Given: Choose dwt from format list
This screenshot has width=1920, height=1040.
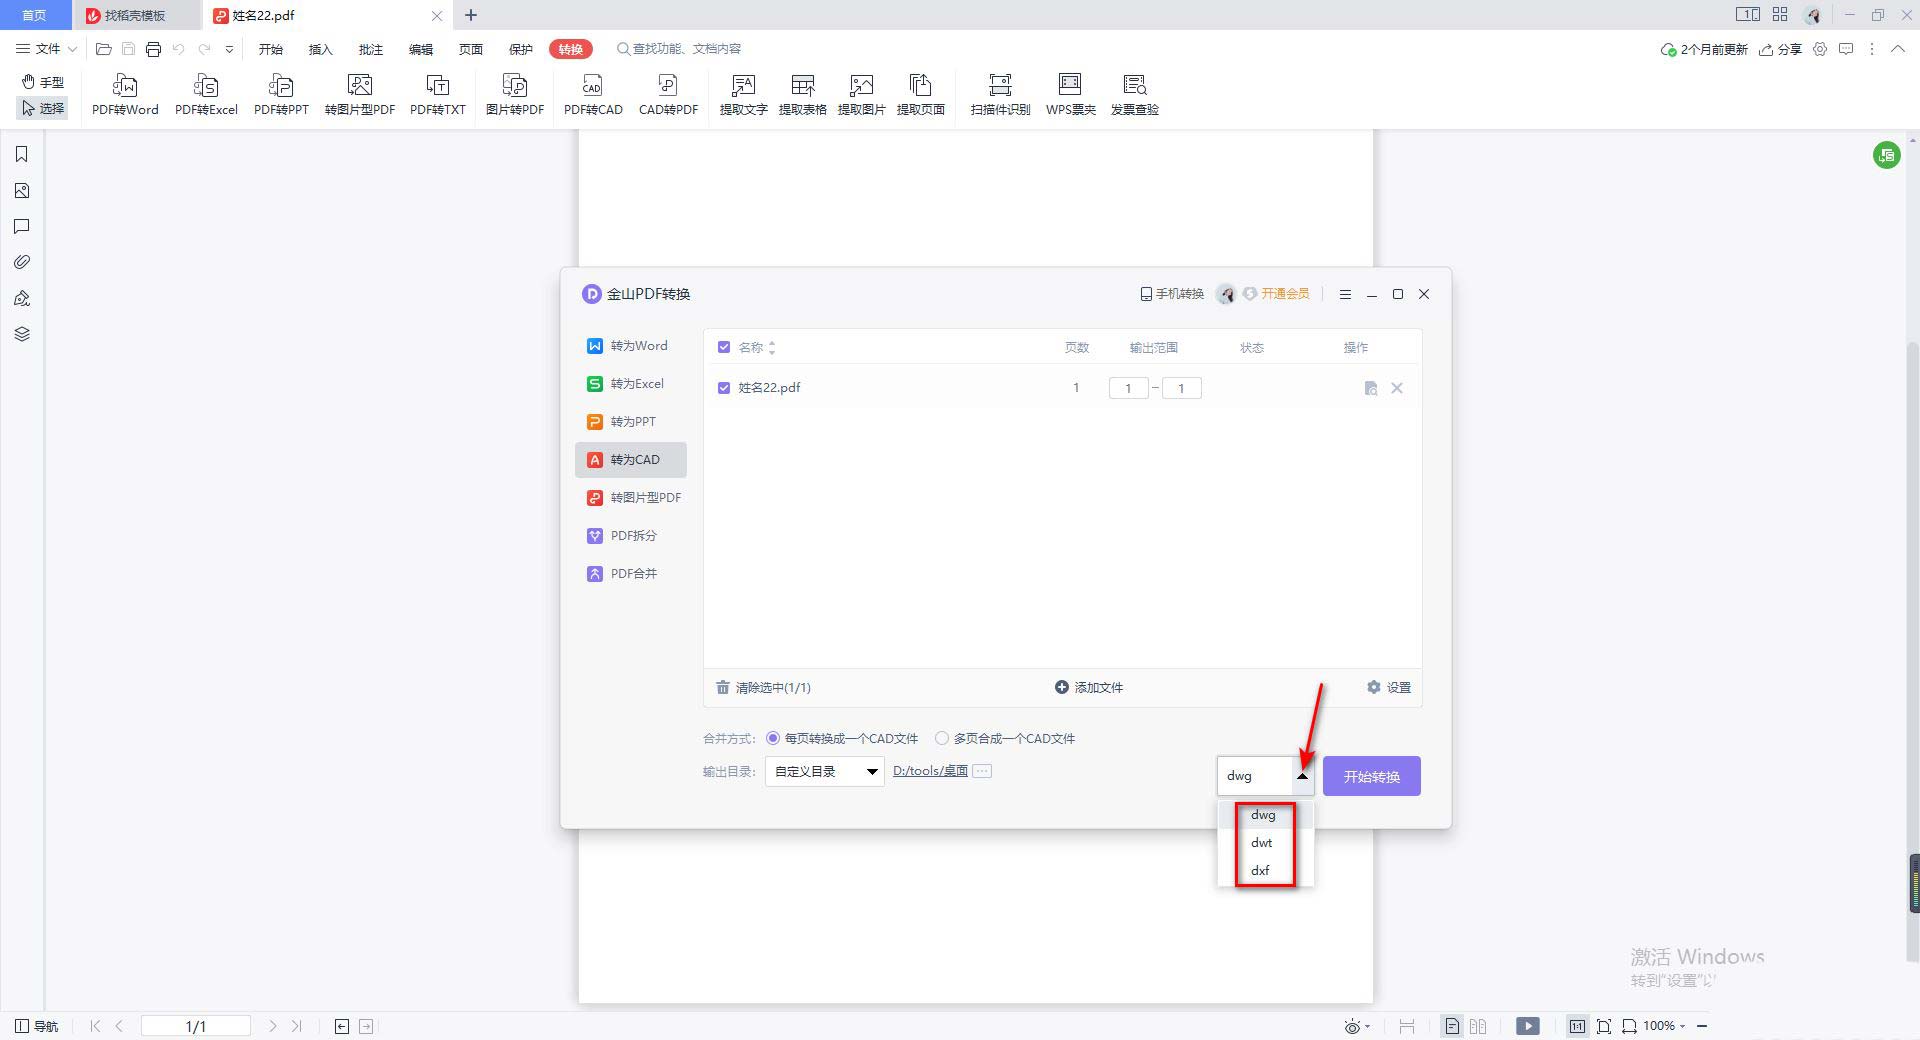Looking at the screenshot, I should pyautogui.click(x=1265, y=843).
